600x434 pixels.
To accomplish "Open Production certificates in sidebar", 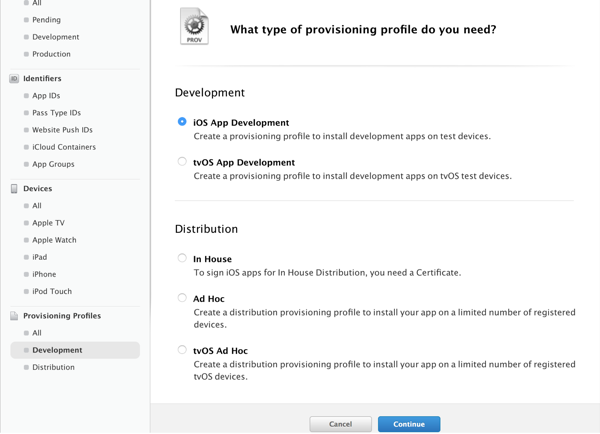I will pos(51,54).
